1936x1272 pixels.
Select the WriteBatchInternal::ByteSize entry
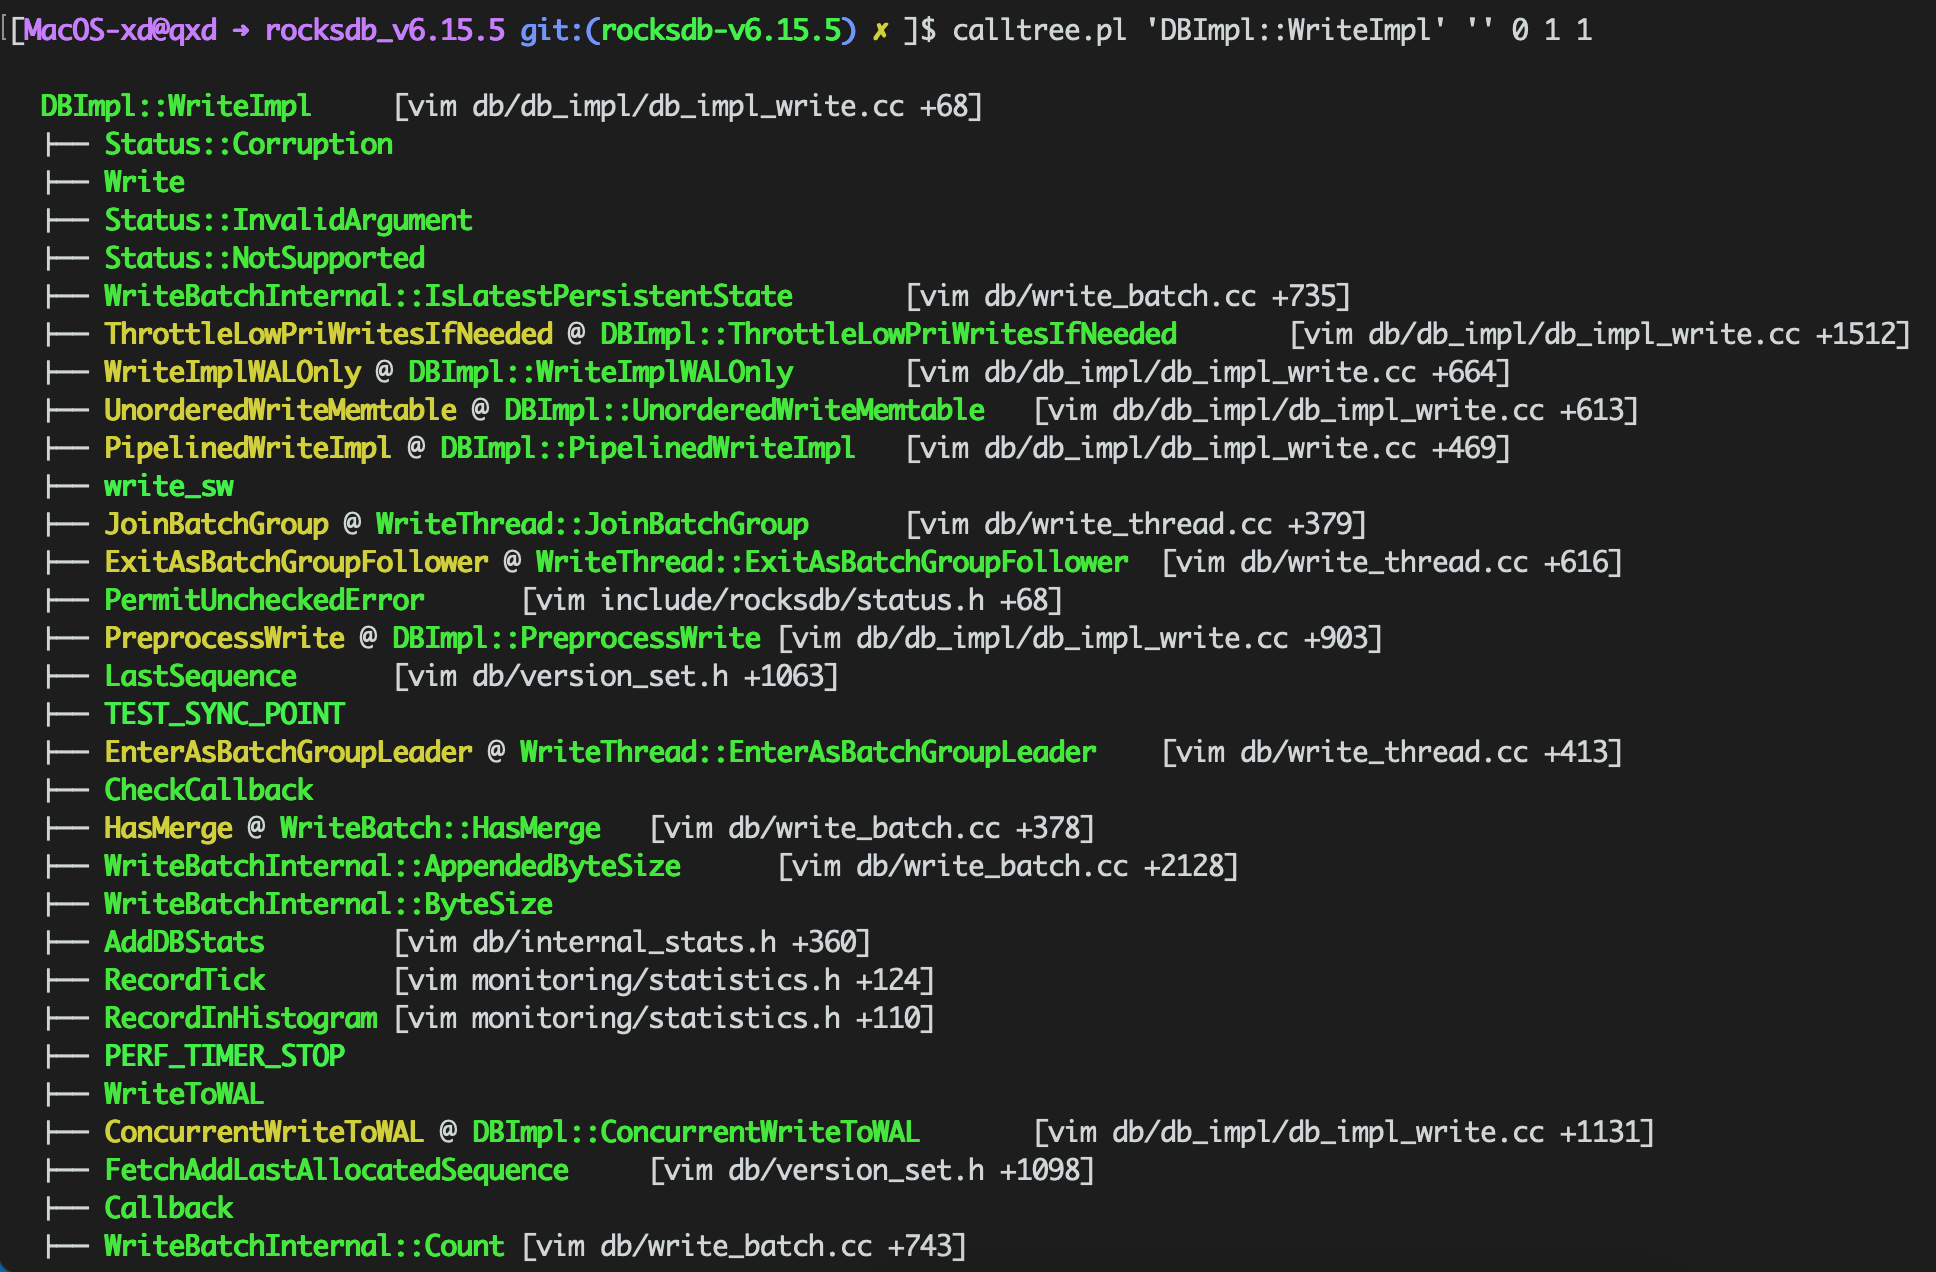tap(329, 904)
